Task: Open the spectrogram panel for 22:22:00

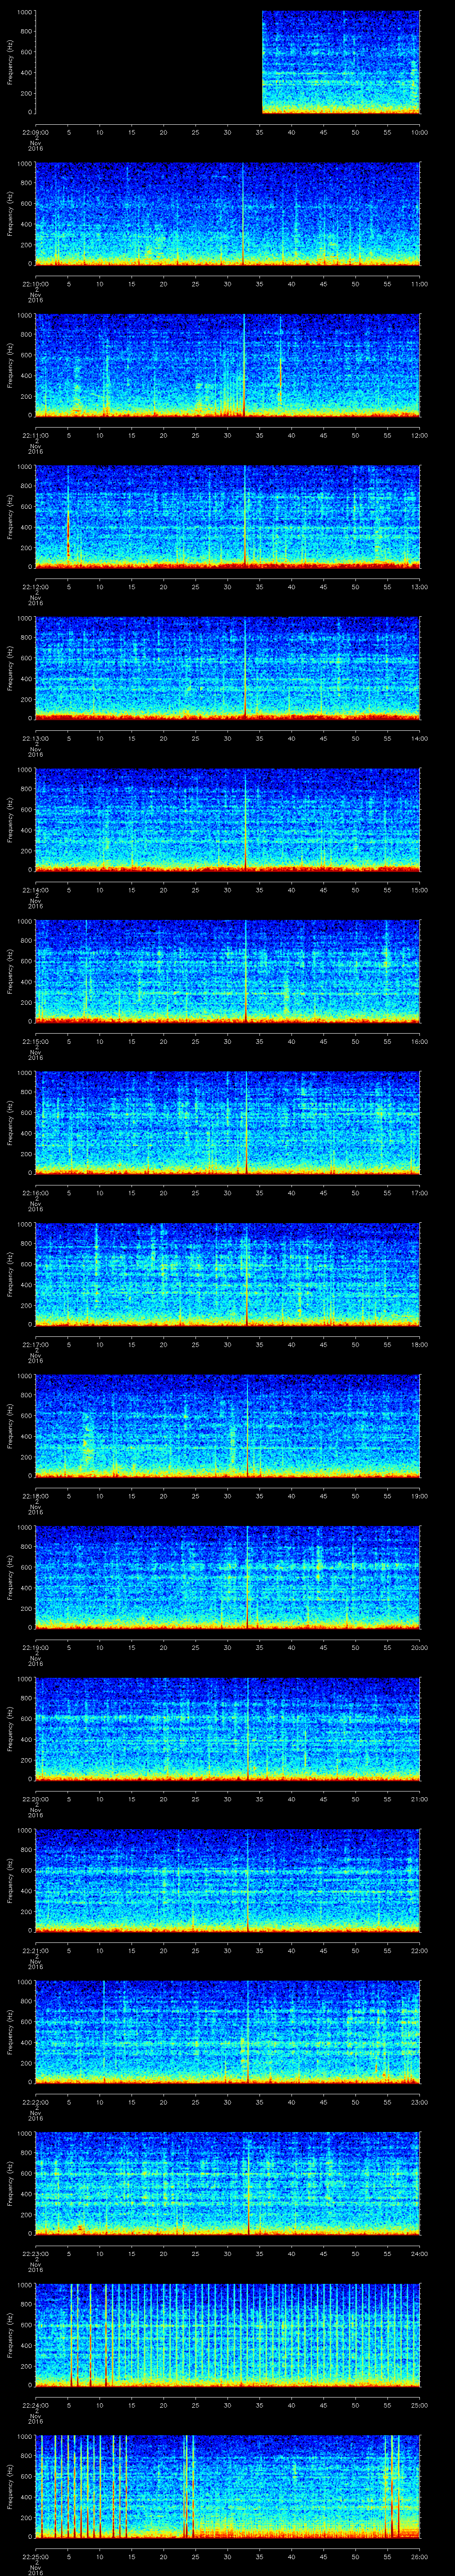Action: 227,2032
